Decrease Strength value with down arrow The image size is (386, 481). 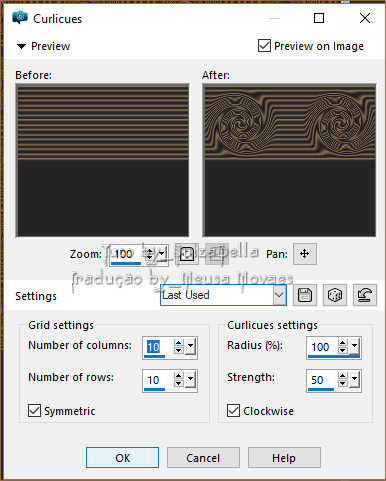click(x=342, y=384)
